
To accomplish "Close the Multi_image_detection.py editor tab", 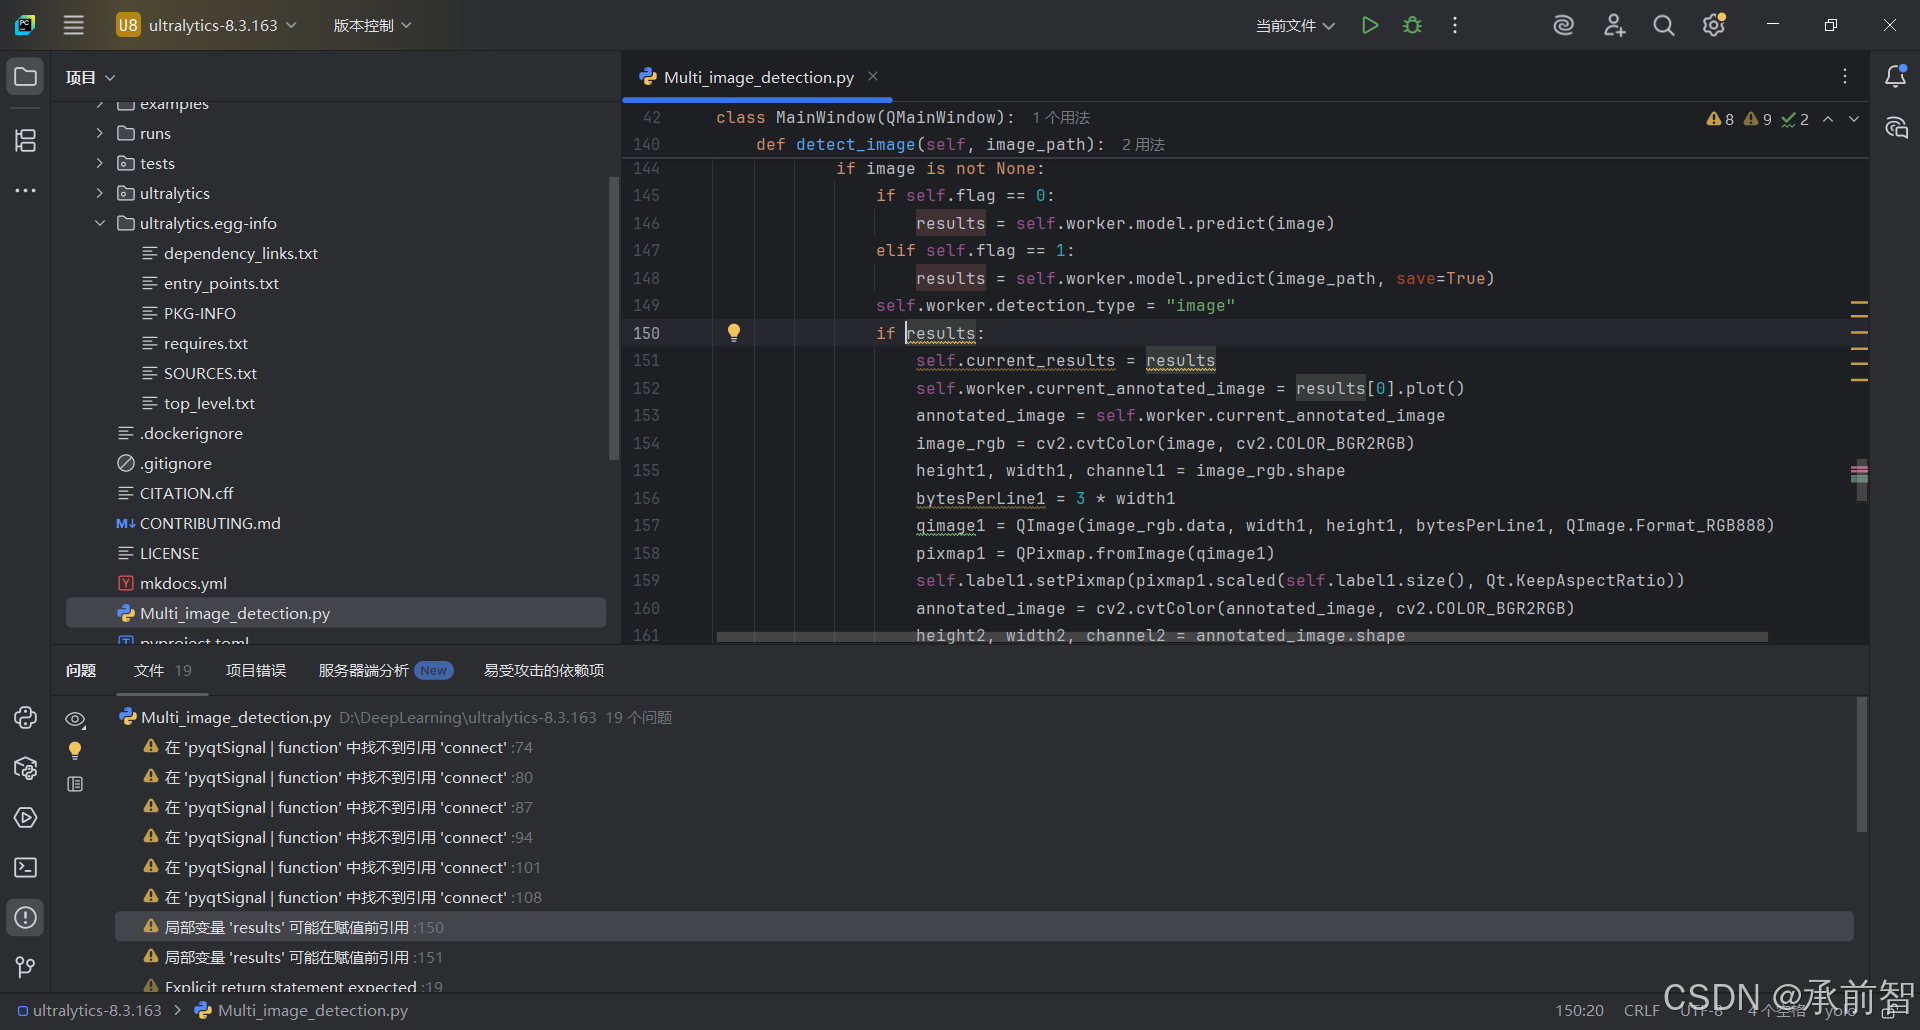I will [x=873, y=76].
